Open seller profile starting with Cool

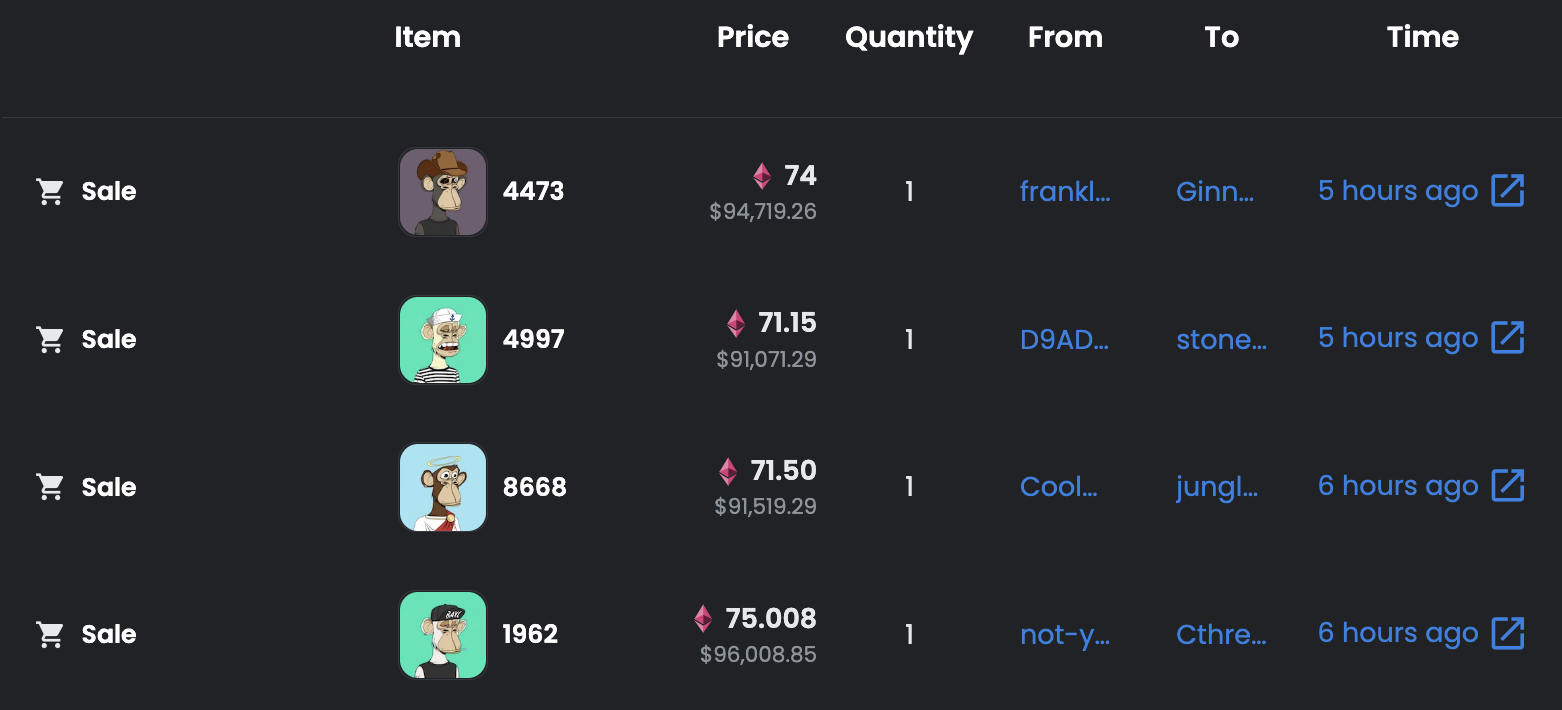1058,487
